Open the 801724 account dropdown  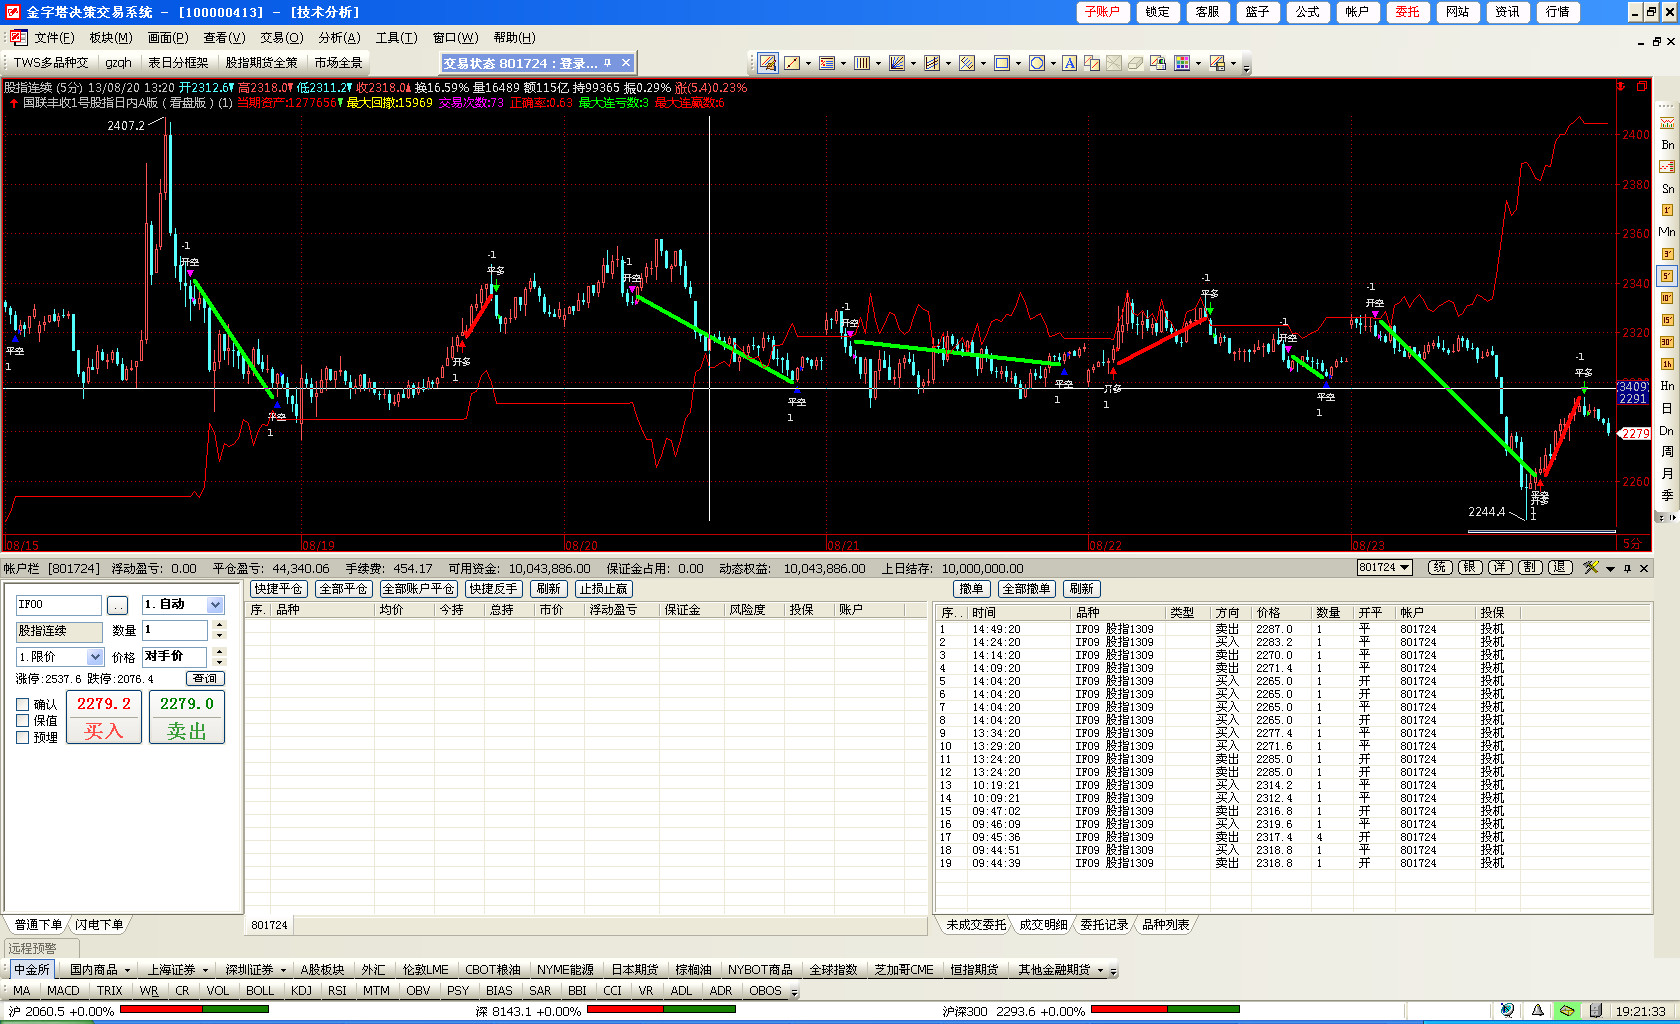tap(1384, 567)
